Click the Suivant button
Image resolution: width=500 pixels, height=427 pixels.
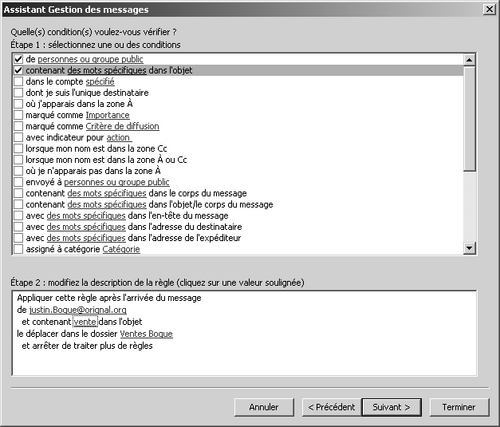coord(391,407)
